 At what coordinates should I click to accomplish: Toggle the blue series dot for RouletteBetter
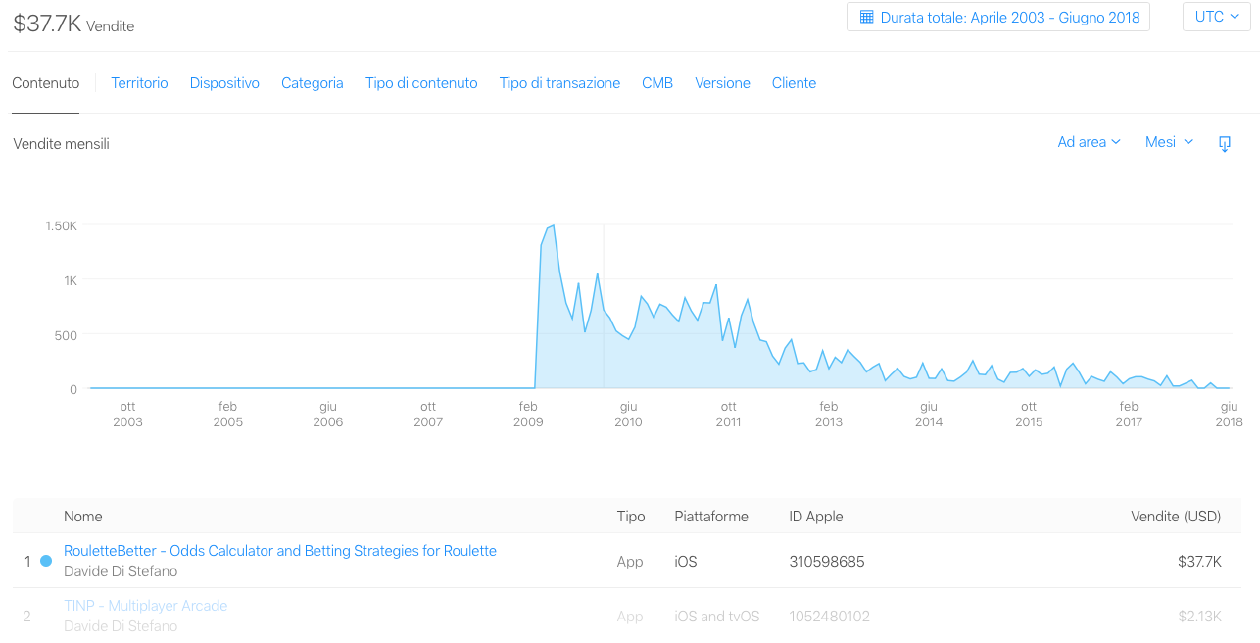click(46, 561)
